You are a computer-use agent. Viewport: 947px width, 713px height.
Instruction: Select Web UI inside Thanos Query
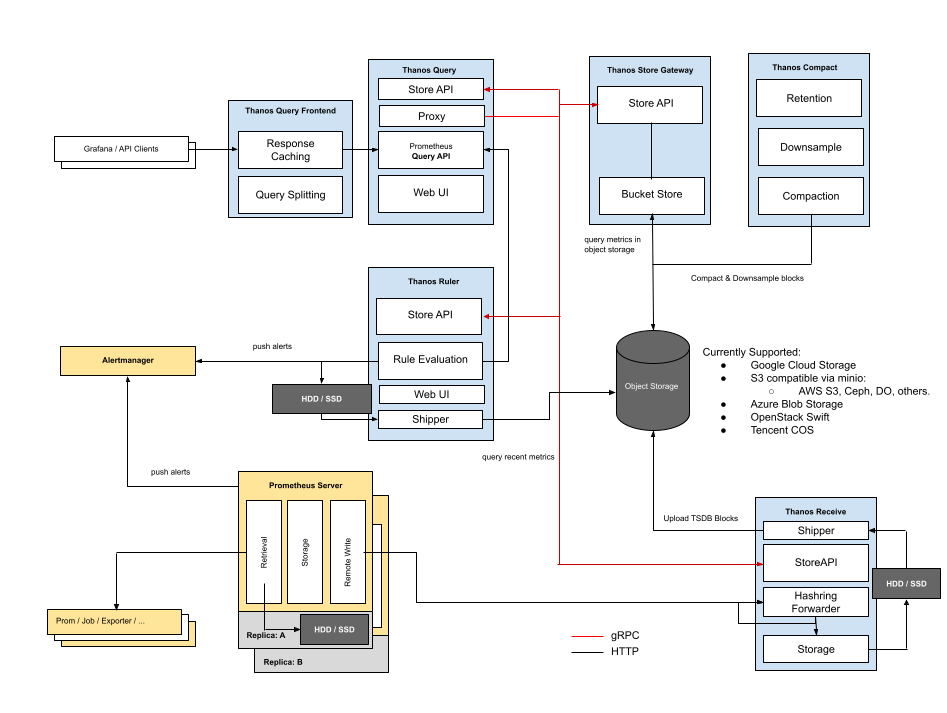(x=431, y=193)
